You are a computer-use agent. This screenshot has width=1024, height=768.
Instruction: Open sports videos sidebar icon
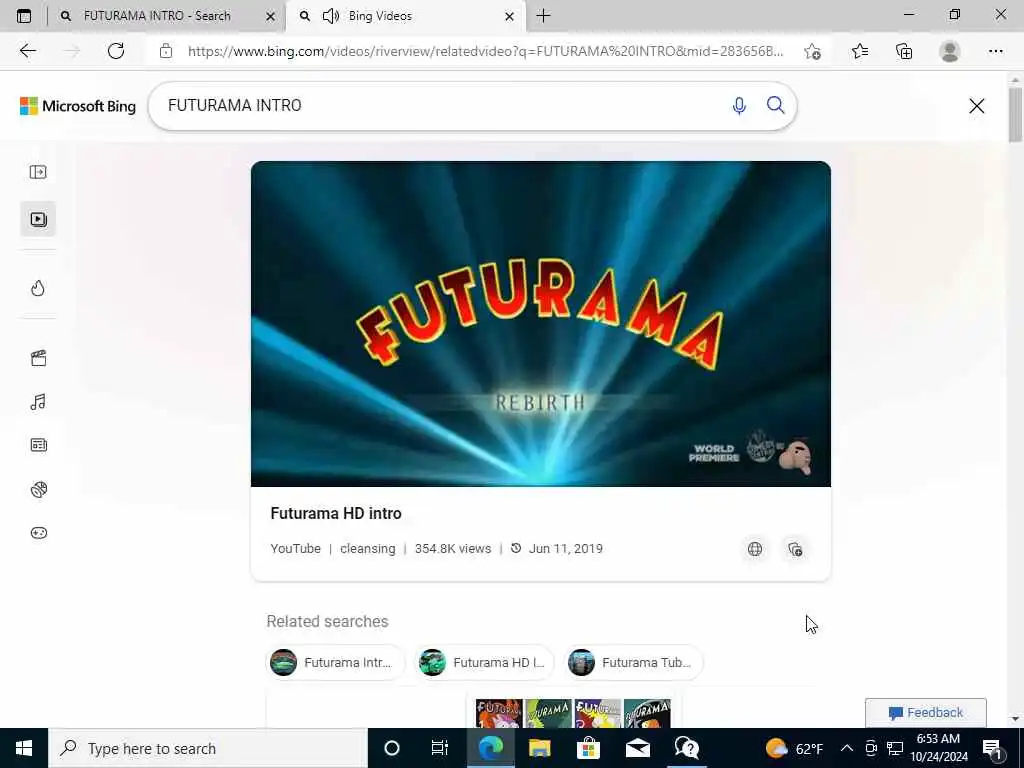click(x=38, y=489)
